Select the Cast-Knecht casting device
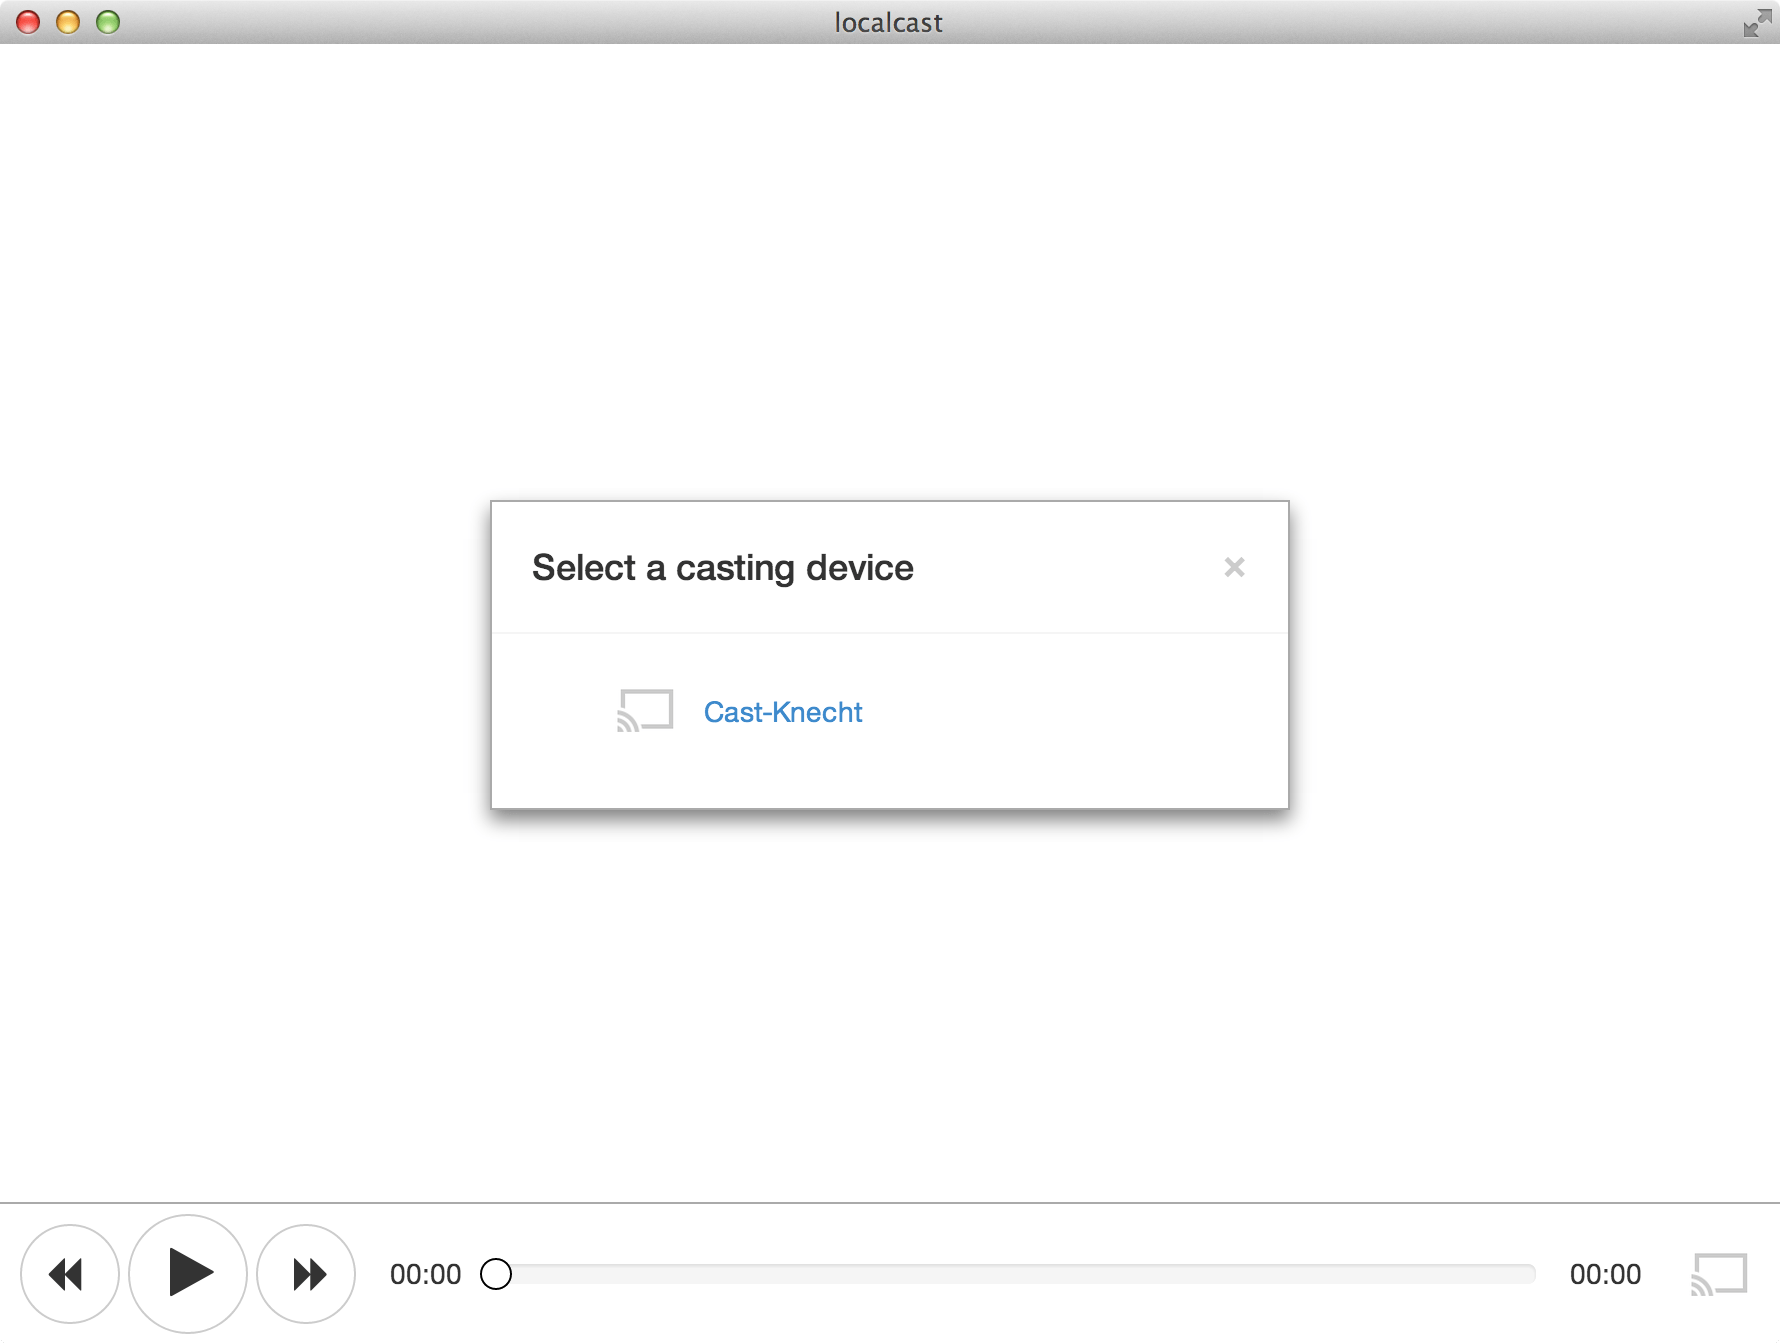Image resolution: width=1780 pixels, height=1344 pixels. coord(784,711)
